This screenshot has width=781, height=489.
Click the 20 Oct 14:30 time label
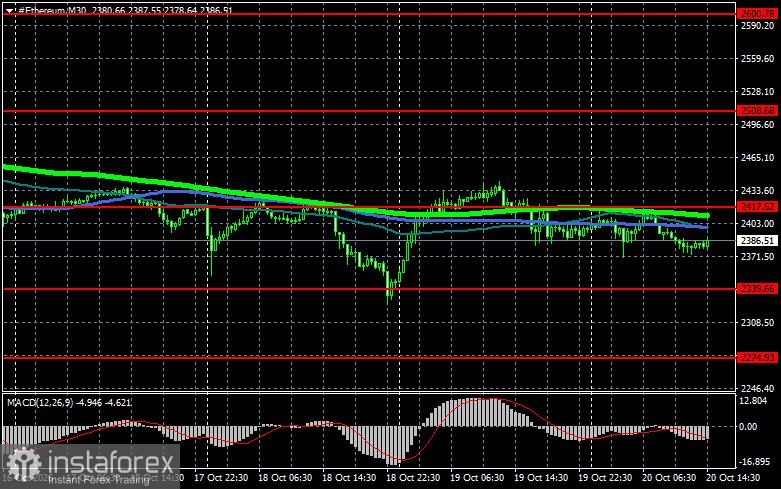click(x=733, y=478)
